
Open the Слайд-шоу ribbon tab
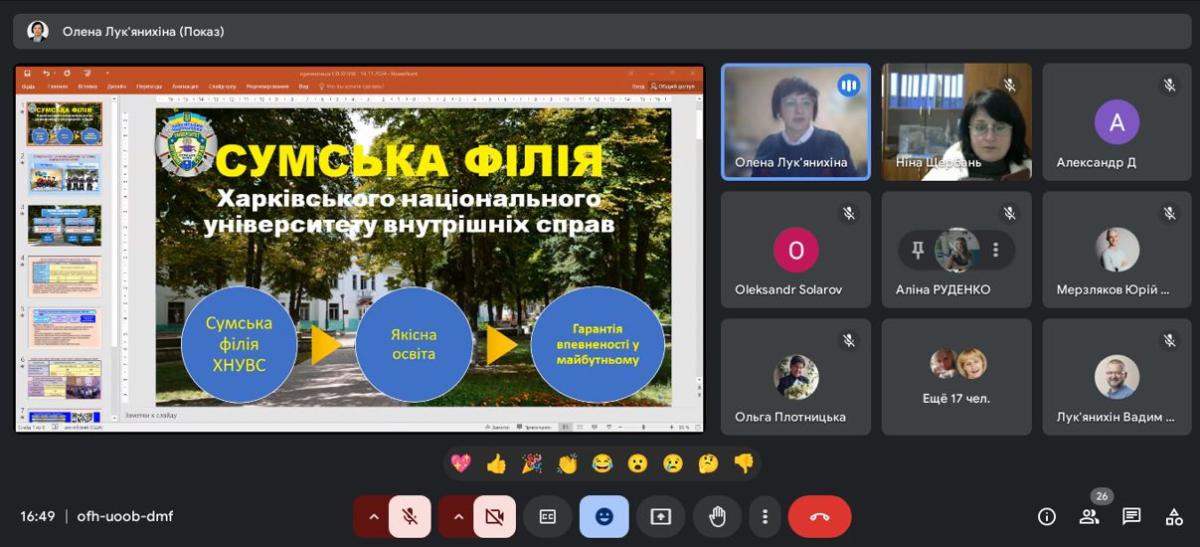(221, 87)
